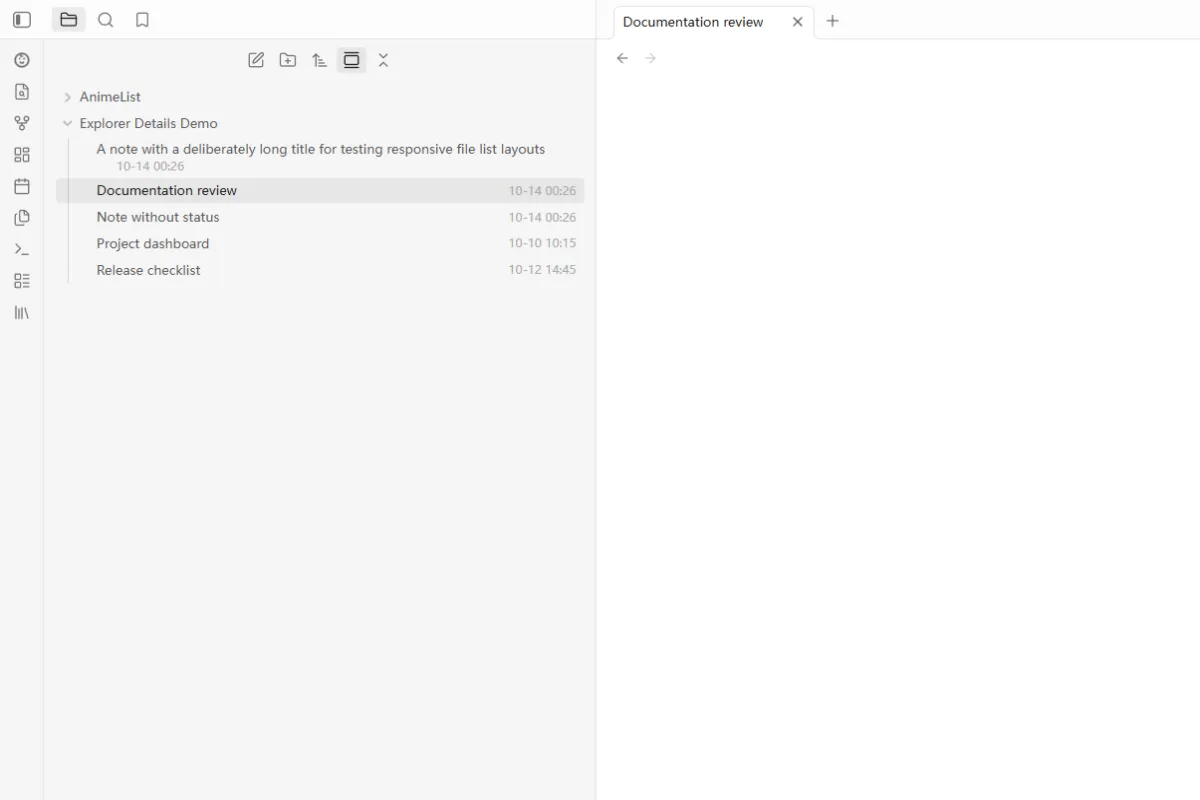This screenshot has width=1200, height=800.
Task: Open the search magnifier tab
Action: click(106, 20)
